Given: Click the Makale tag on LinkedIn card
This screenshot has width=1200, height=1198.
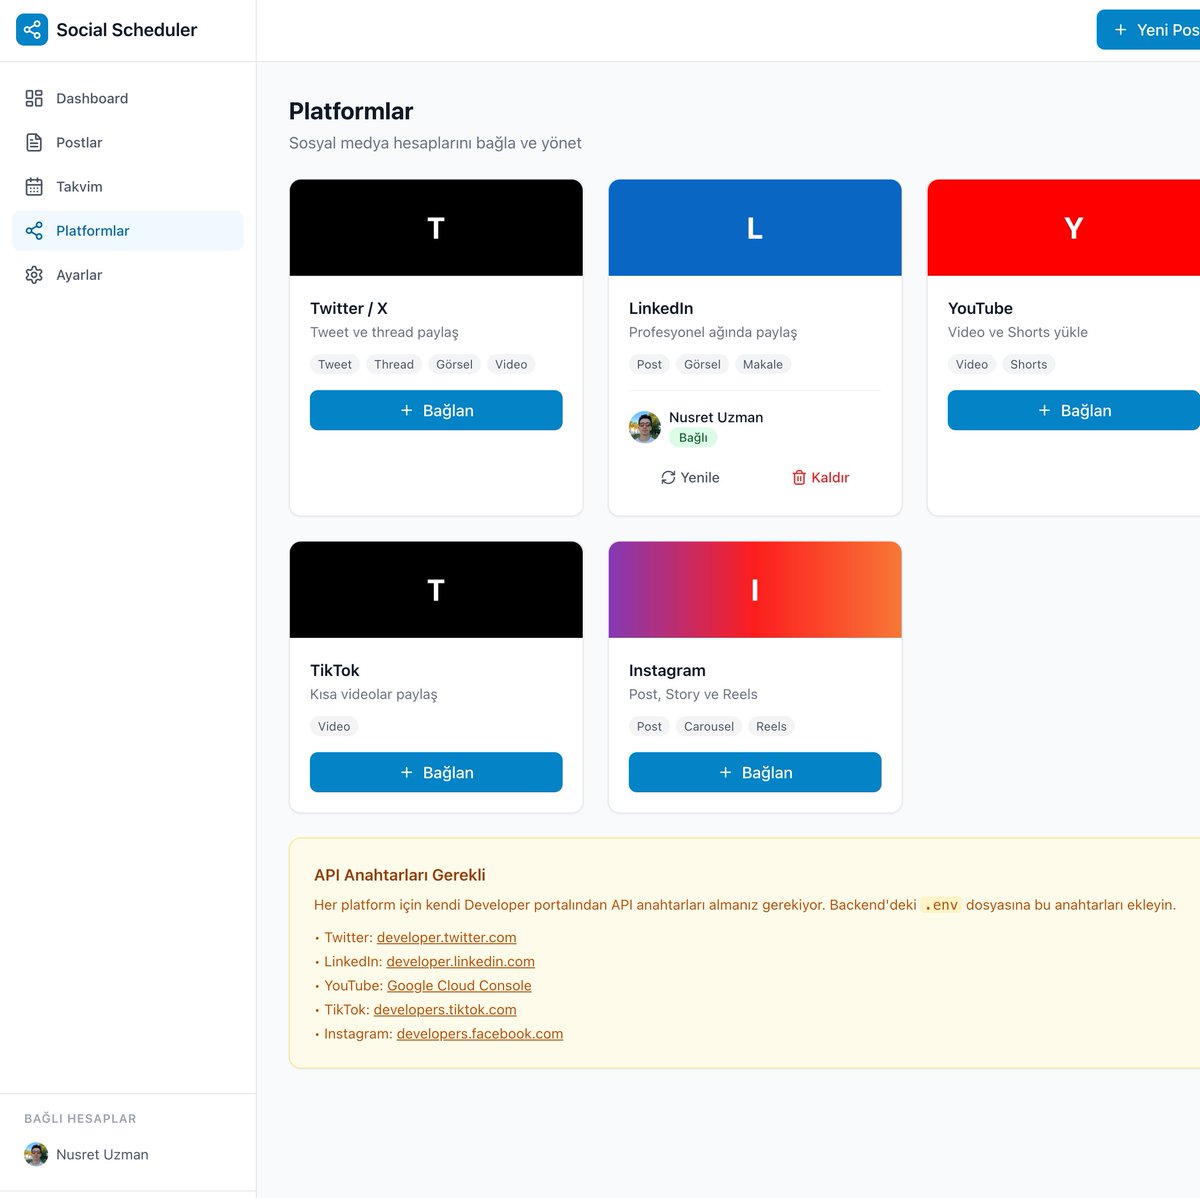Looking at the screenshot, I should (763, 364).
